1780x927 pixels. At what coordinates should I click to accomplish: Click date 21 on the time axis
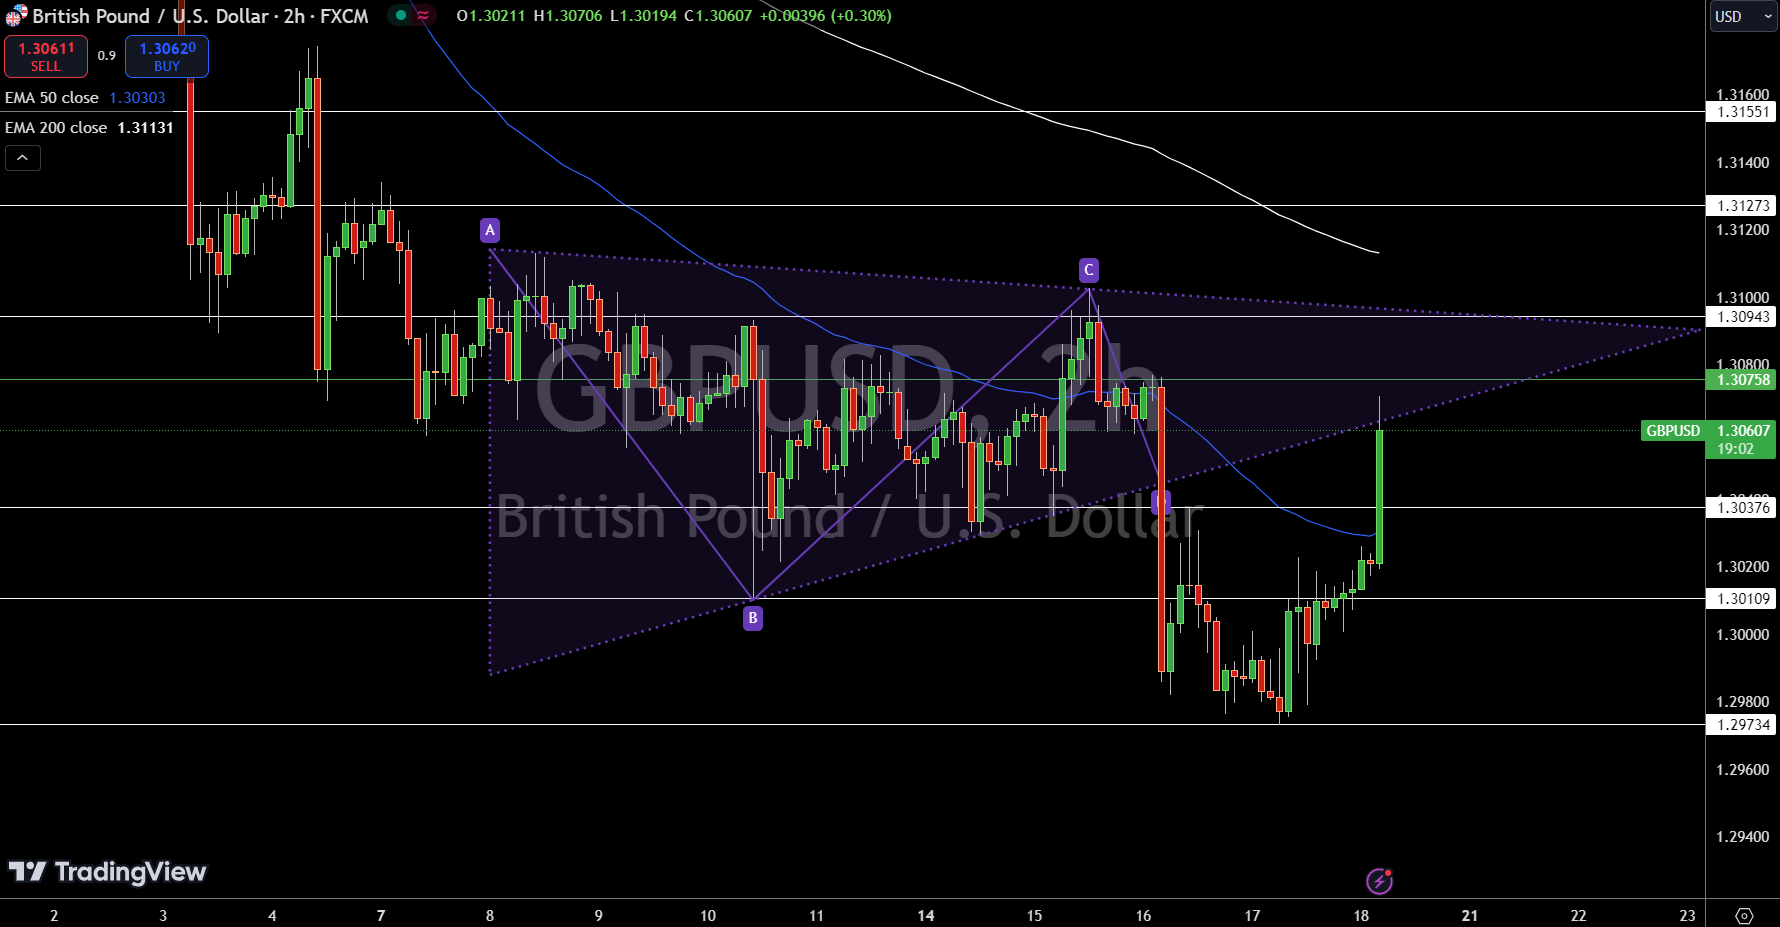coord(1470,915)
